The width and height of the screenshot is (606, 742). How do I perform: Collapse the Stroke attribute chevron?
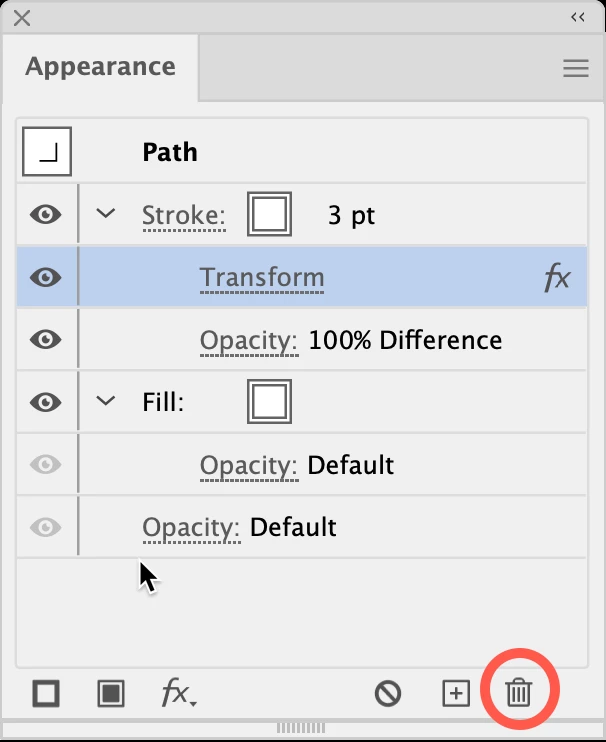point(105,213)
